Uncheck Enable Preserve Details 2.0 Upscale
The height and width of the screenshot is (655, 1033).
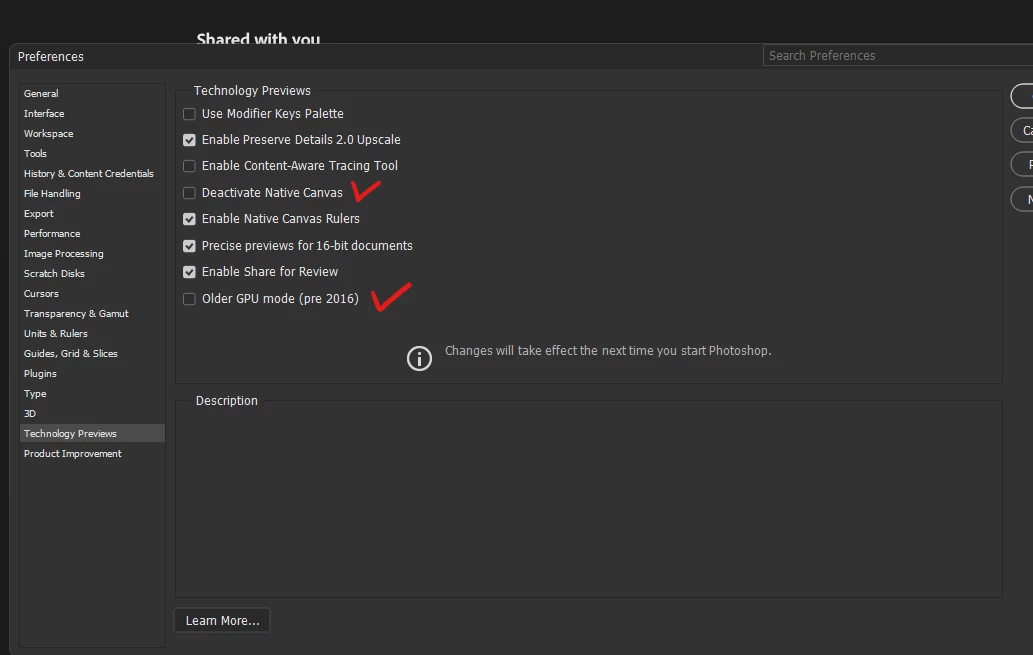pos(189,140)
